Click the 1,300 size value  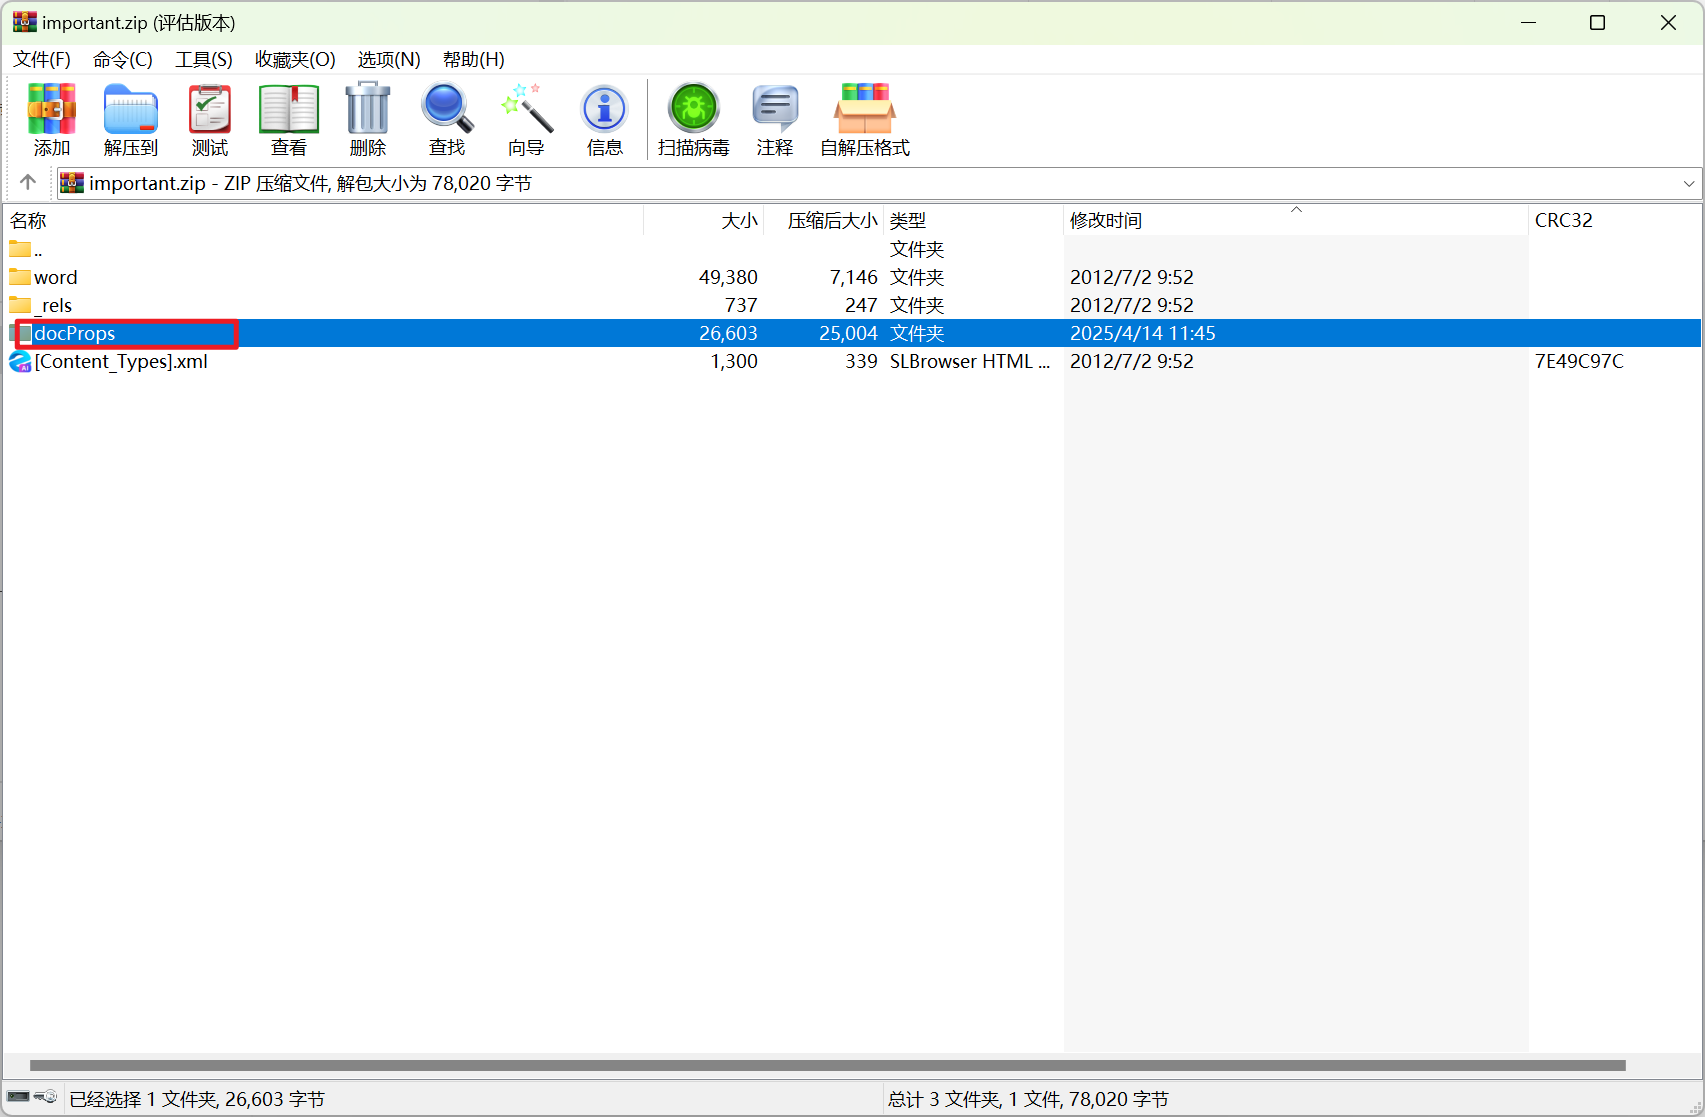coord(734,361)
